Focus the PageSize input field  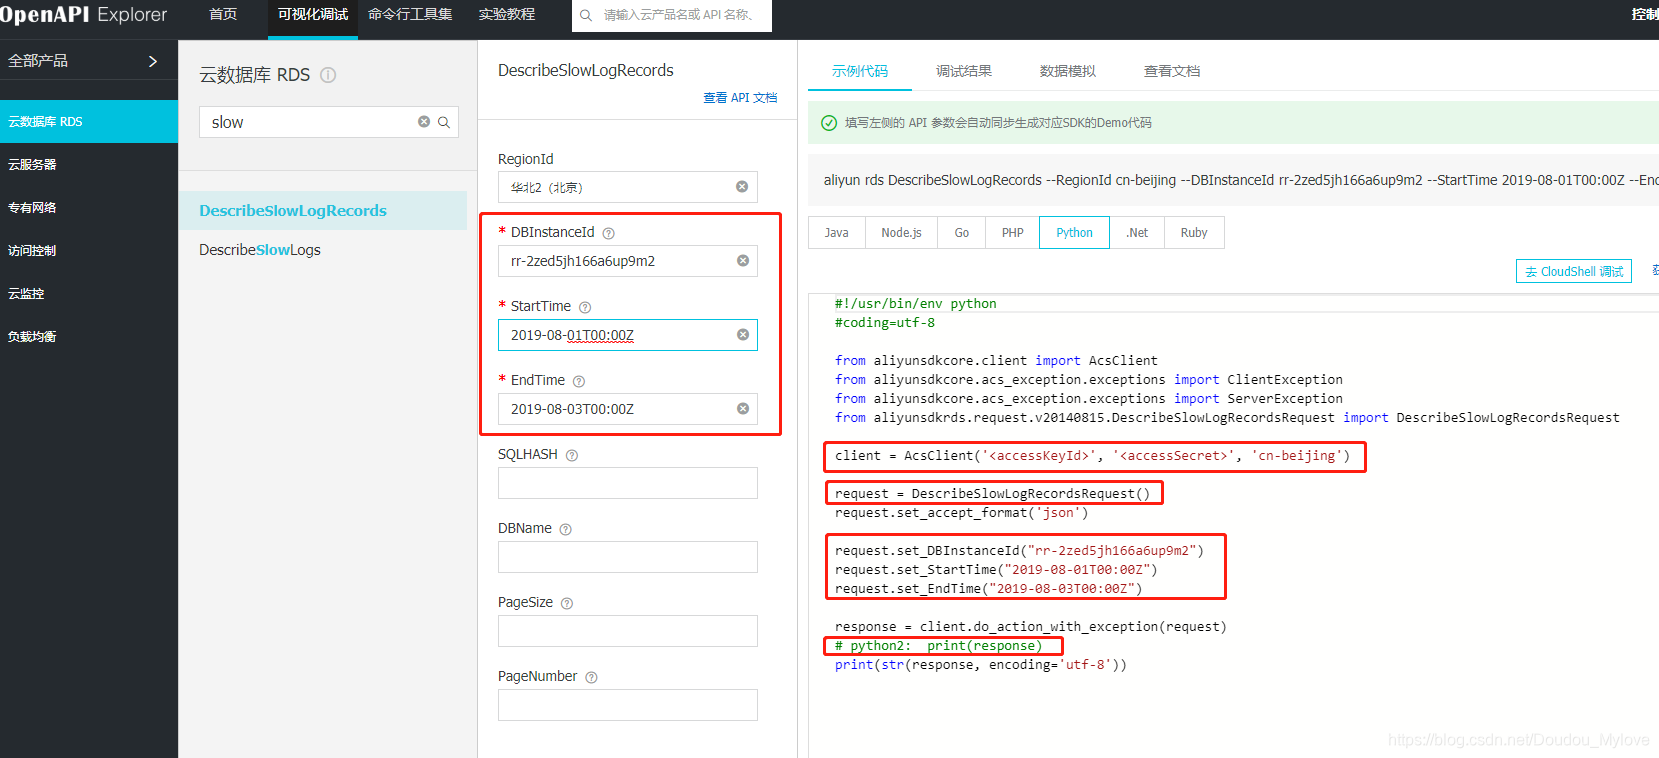(628, 631)
